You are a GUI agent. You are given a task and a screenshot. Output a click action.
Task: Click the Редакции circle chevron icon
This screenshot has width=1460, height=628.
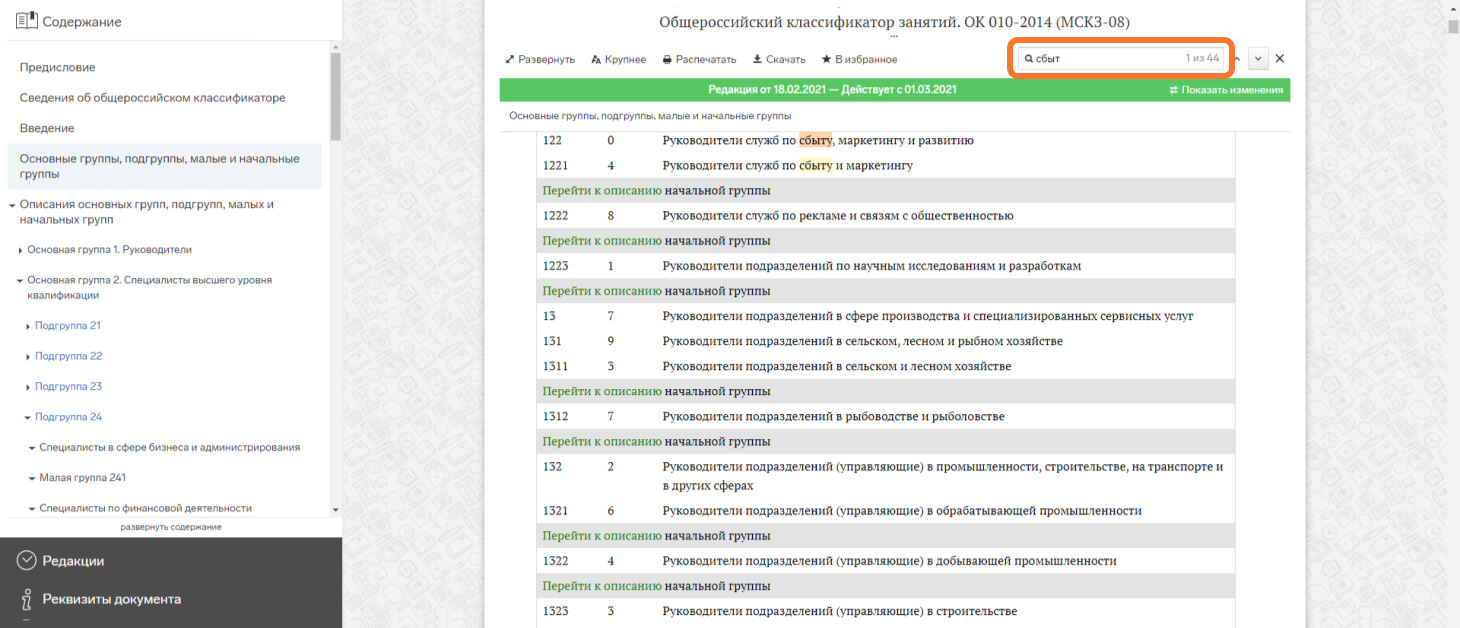[x=27, y=561]
